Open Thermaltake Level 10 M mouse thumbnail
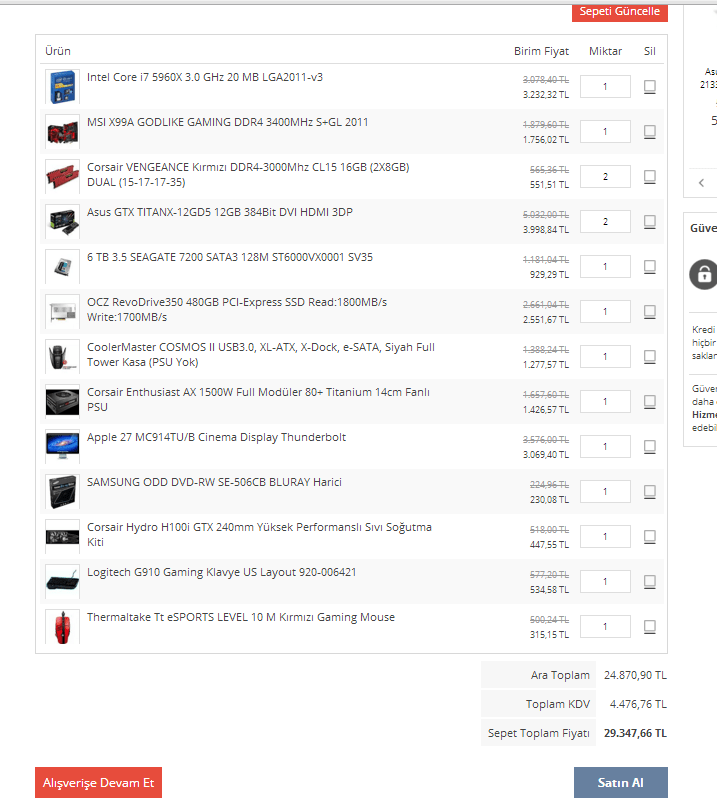717x801 pixels. coord(62,626)
